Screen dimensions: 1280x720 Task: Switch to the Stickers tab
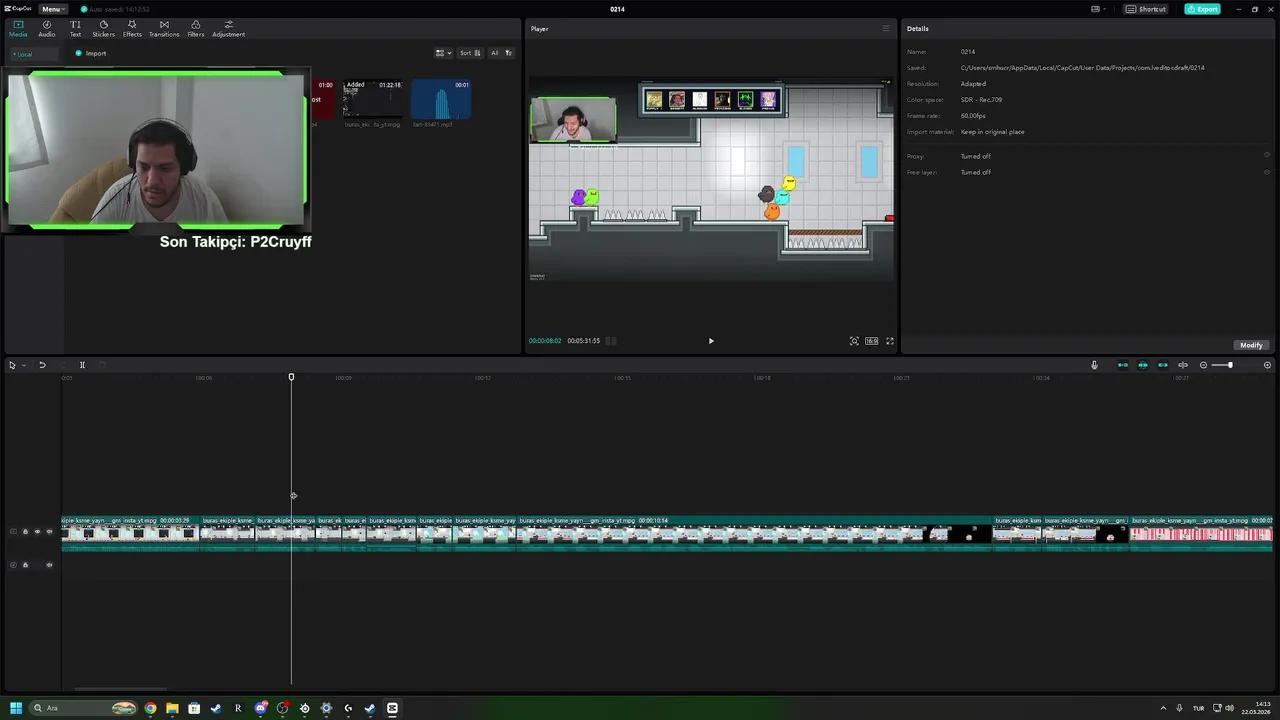tap(103, 28)
